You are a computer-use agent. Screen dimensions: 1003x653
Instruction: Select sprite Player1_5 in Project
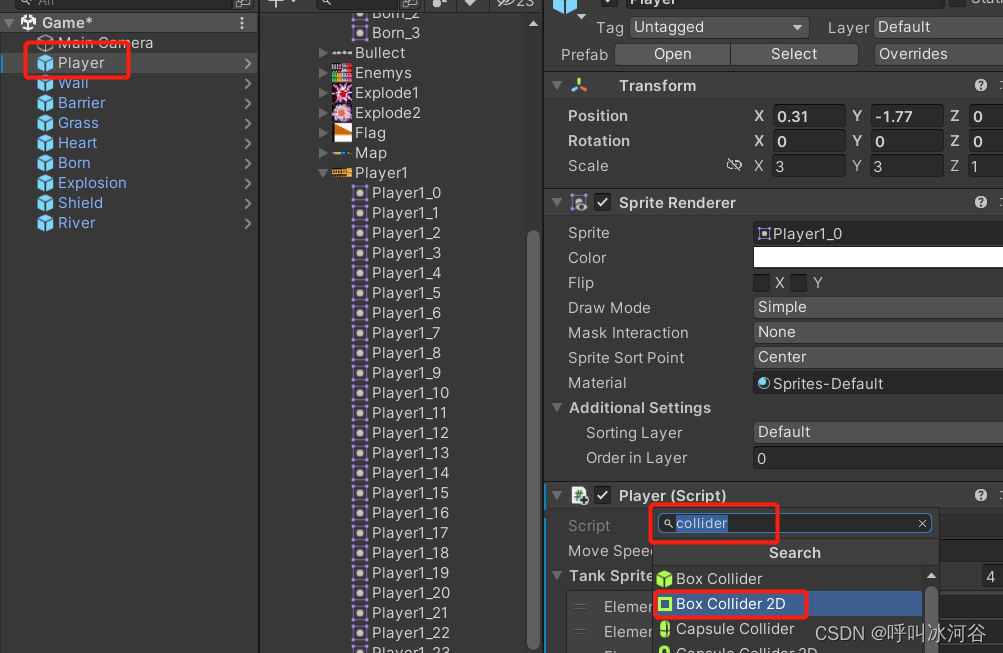(406, 293)
